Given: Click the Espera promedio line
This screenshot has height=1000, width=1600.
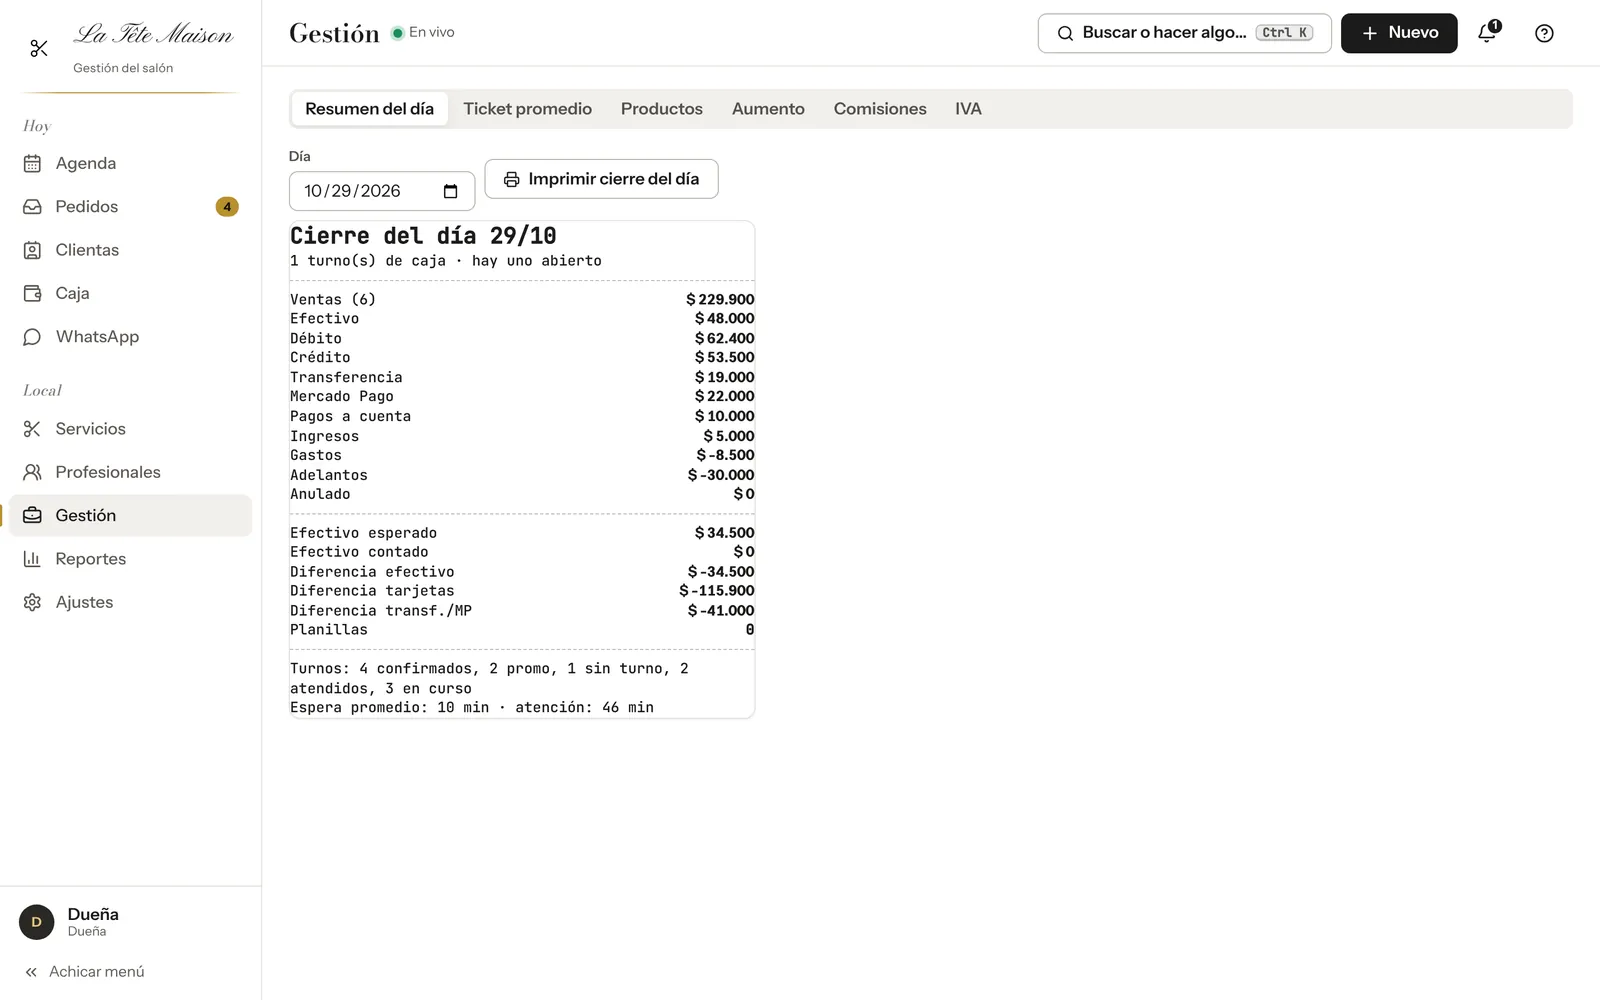Looking at the screenshot, I should pyautogui.click(x=472, y=707).
